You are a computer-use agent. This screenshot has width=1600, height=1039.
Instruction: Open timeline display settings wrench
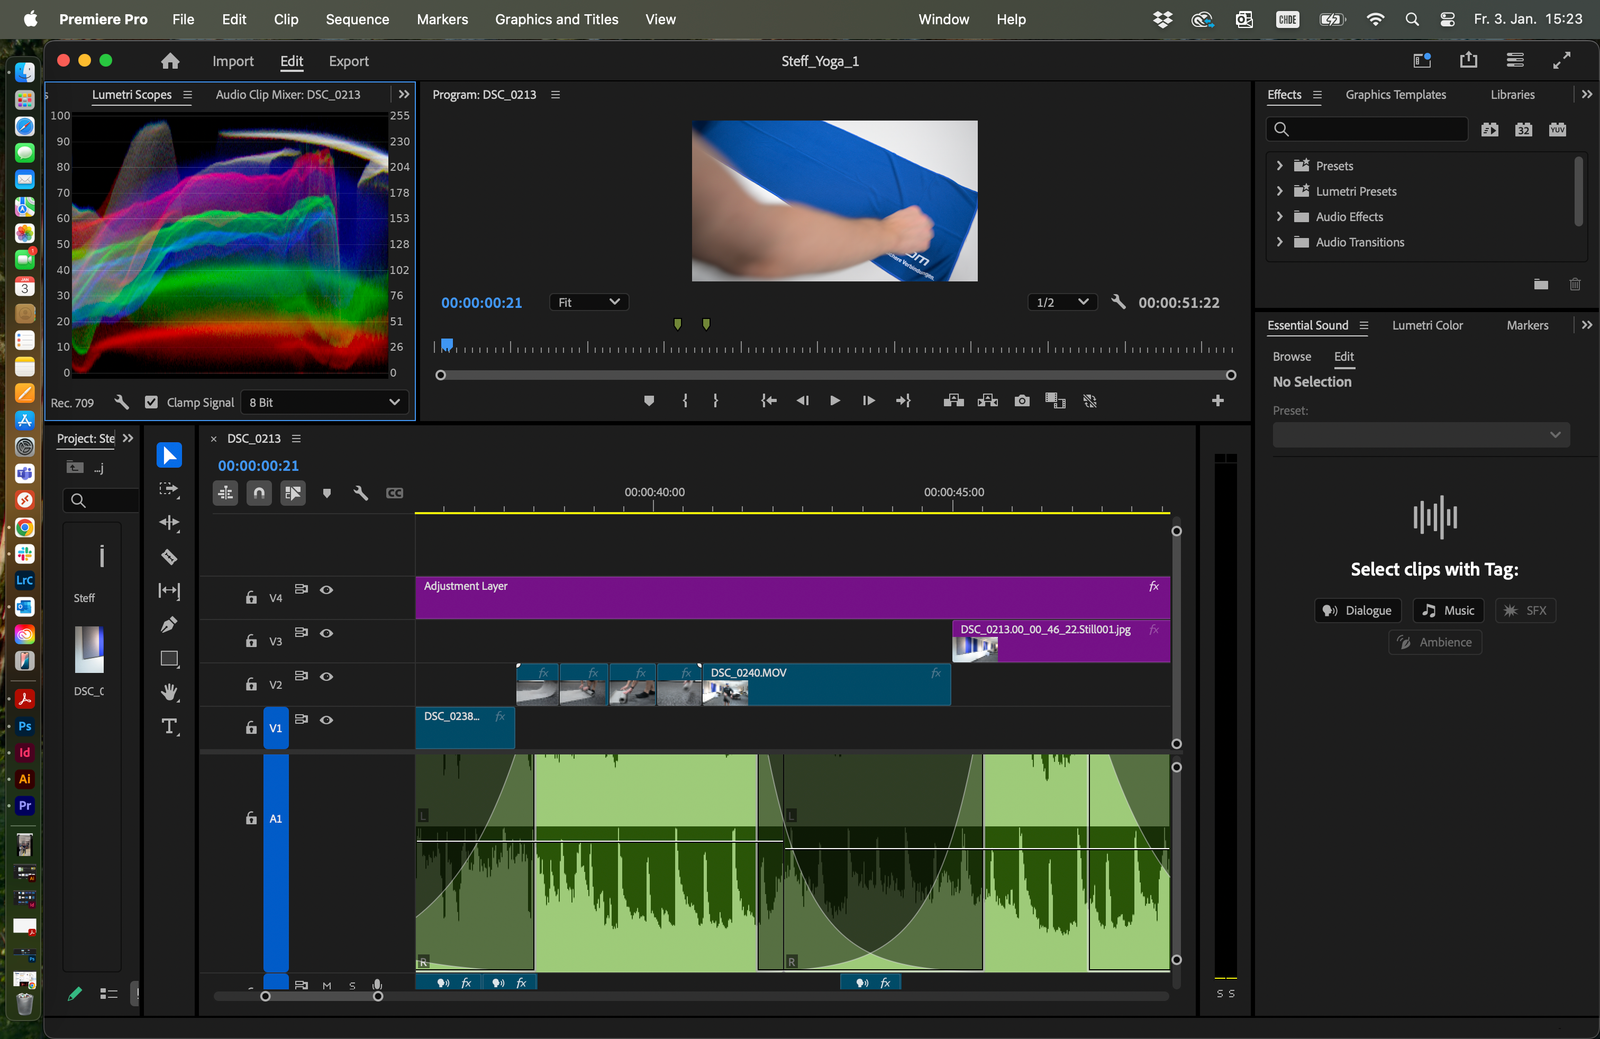361,493
